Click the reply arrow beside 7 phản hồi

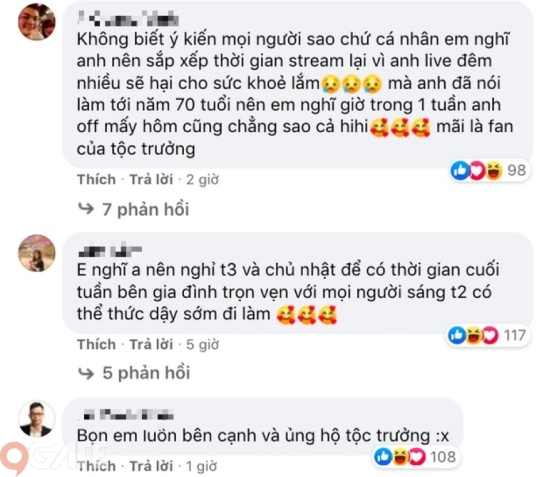tap(86, 209)
